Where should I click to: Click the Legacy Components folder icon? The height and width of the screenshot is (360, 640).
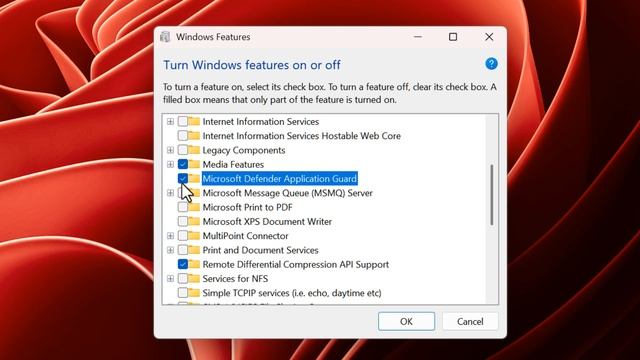[194, 150]
